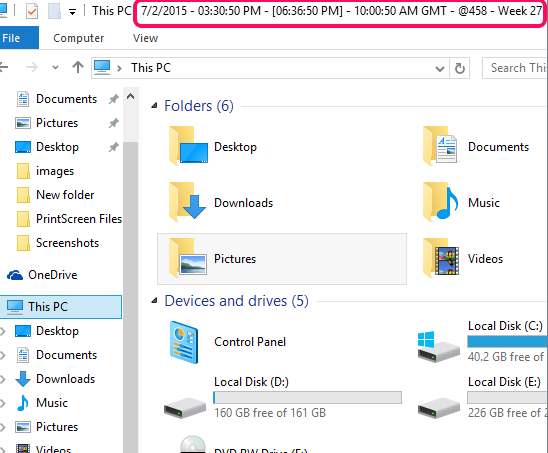
Task: Click the Refresh icon beside the address bar
Action: tap(460, 68)
